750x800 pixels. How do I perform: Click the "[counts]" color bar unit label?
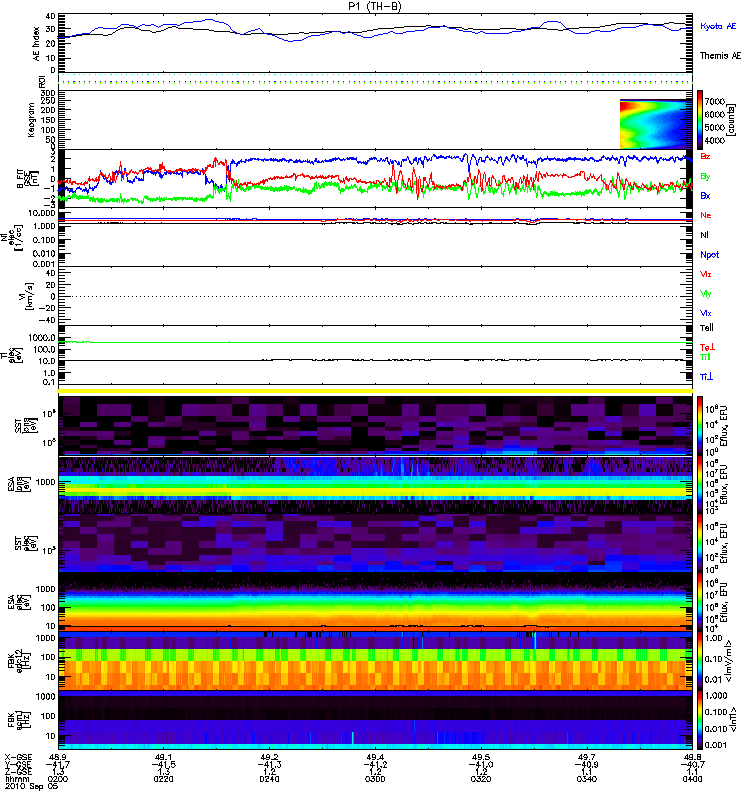731,120
